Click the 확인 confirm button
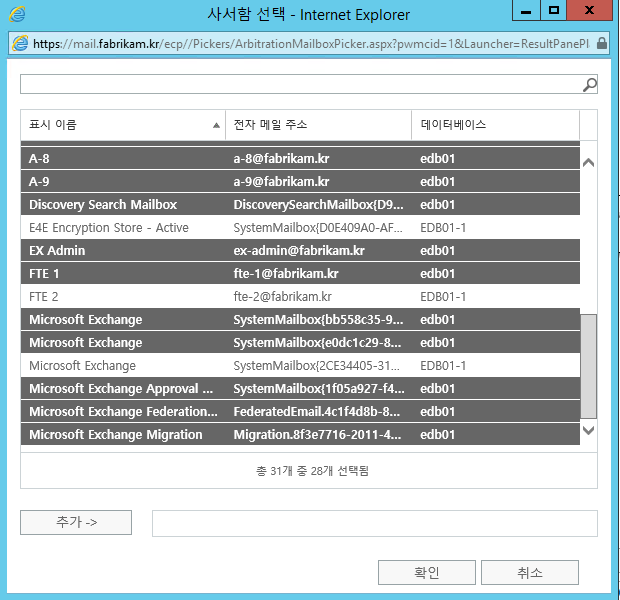Screen dimensions: 620x600 [427, 572]
